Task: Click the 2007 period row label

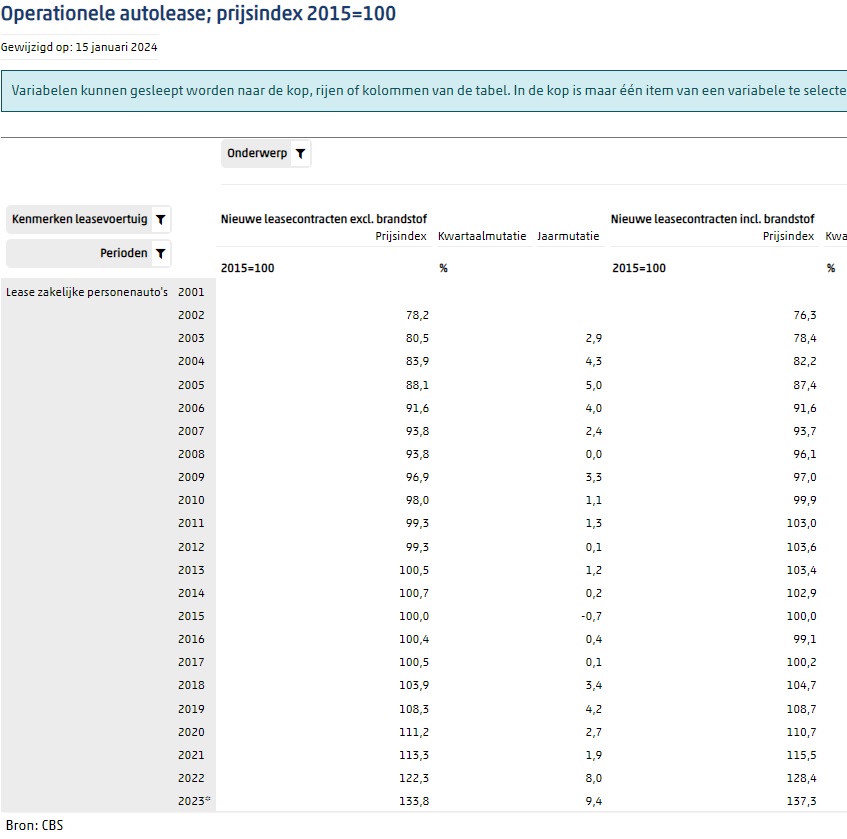Action: pyautogui.click(x=191, y=431)
